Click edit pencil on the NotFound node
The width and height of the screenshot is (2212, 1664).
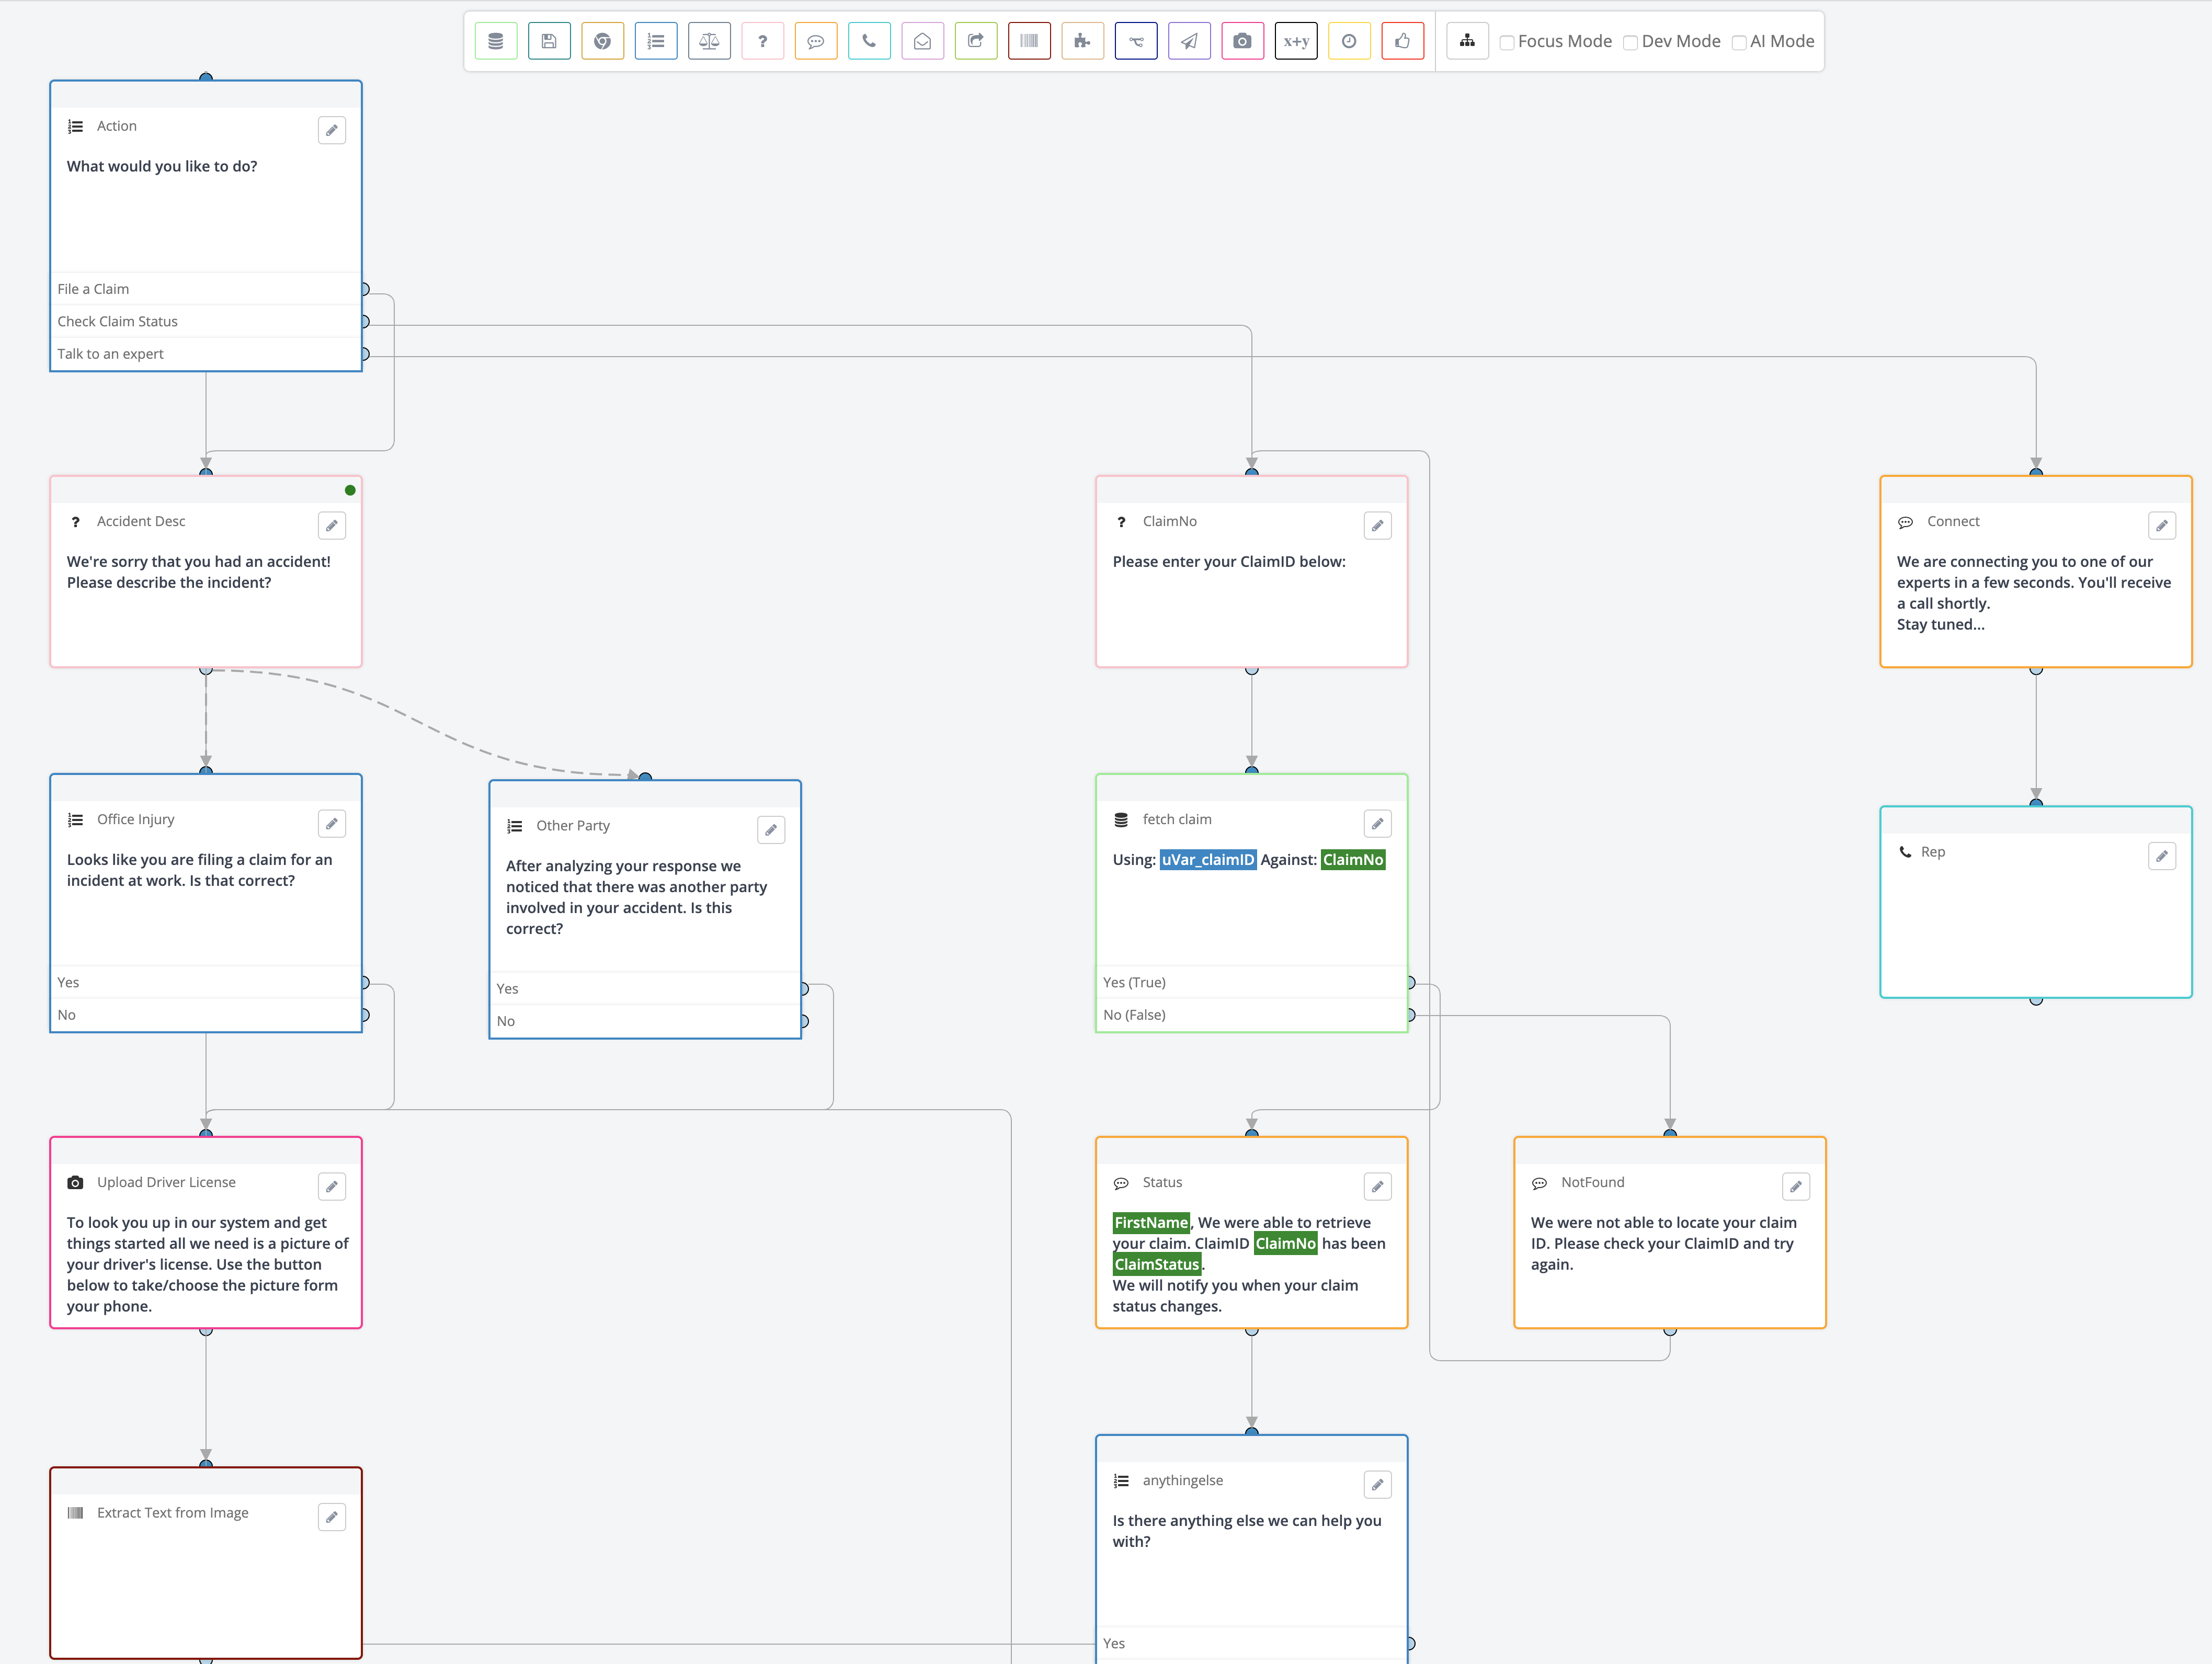click(x=1796, y=1186)
